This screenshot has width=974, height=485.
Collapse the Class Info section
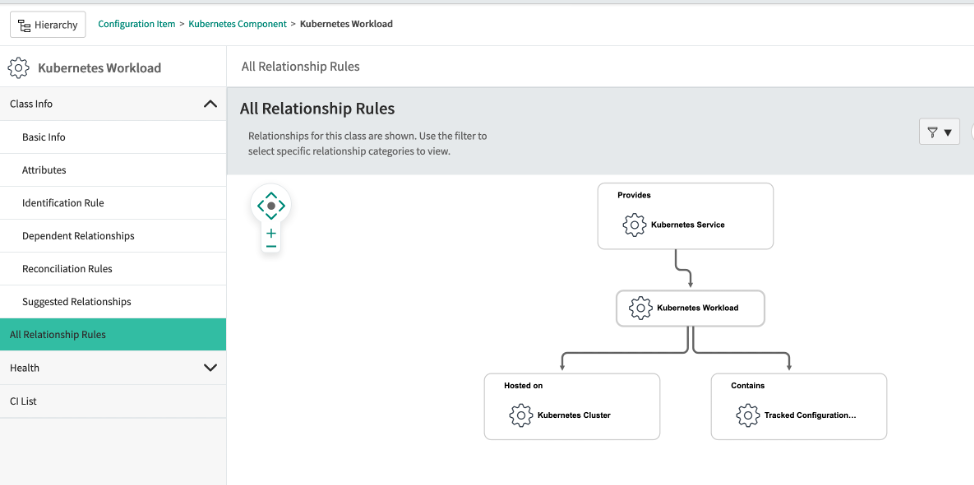(x=113, y=104)
